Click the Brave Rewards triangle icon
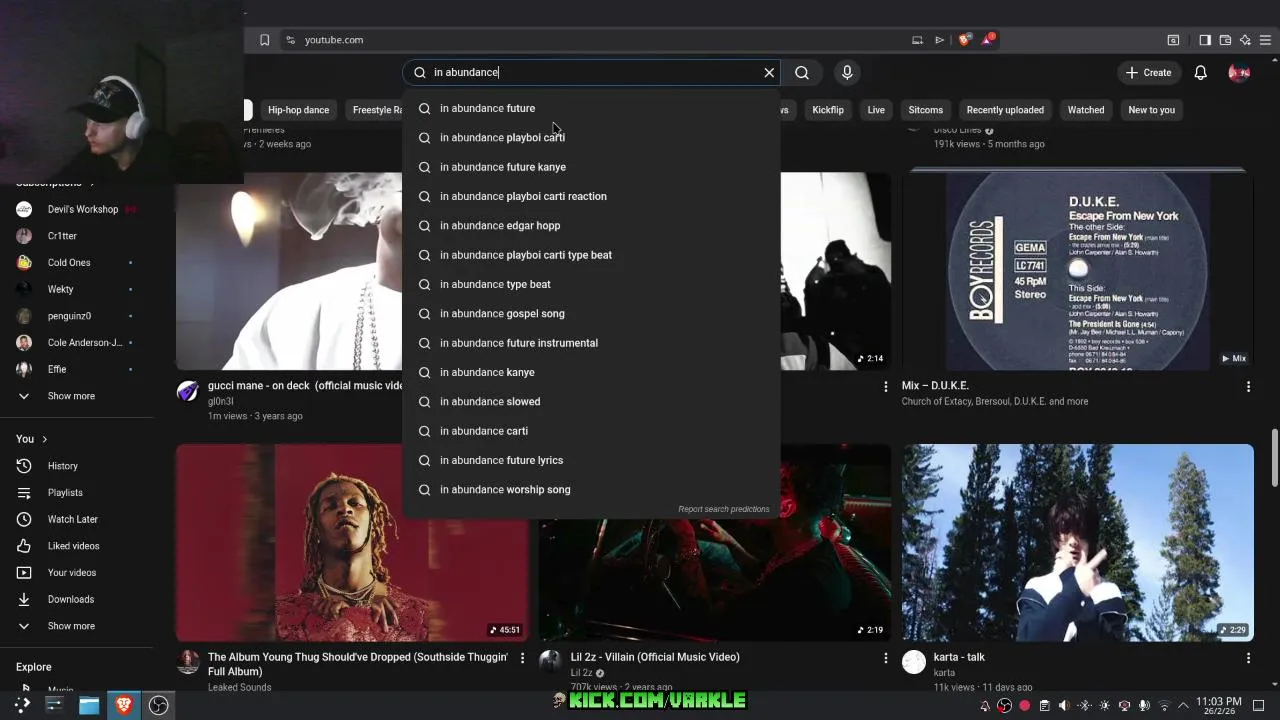This screenshot has height=720, width=1280. pos(988,40)
